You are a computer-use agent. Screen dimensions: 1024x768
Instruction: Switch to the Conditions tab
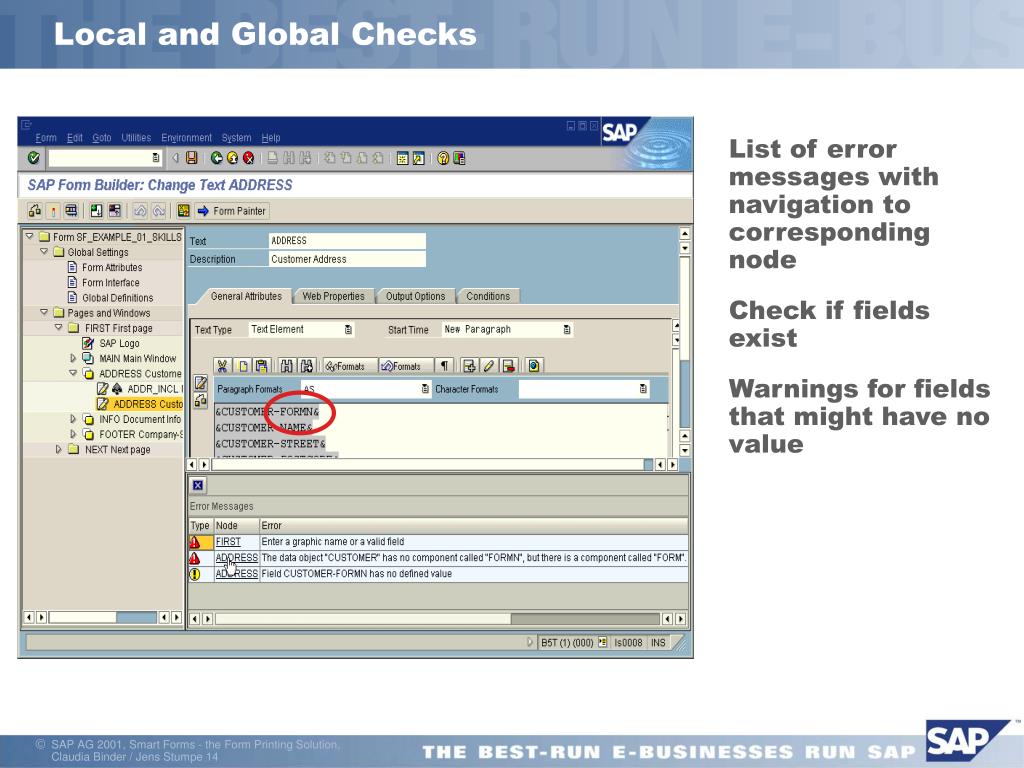[488, 296]
